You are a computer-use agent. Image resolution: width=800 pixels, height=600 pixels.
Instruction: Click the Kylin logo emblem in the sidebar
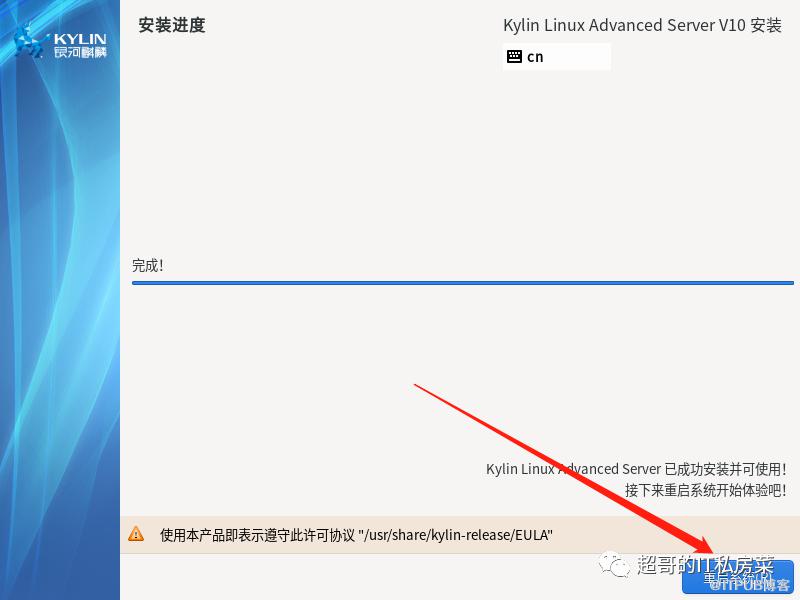pyautogui.click(x=28, y=42)
